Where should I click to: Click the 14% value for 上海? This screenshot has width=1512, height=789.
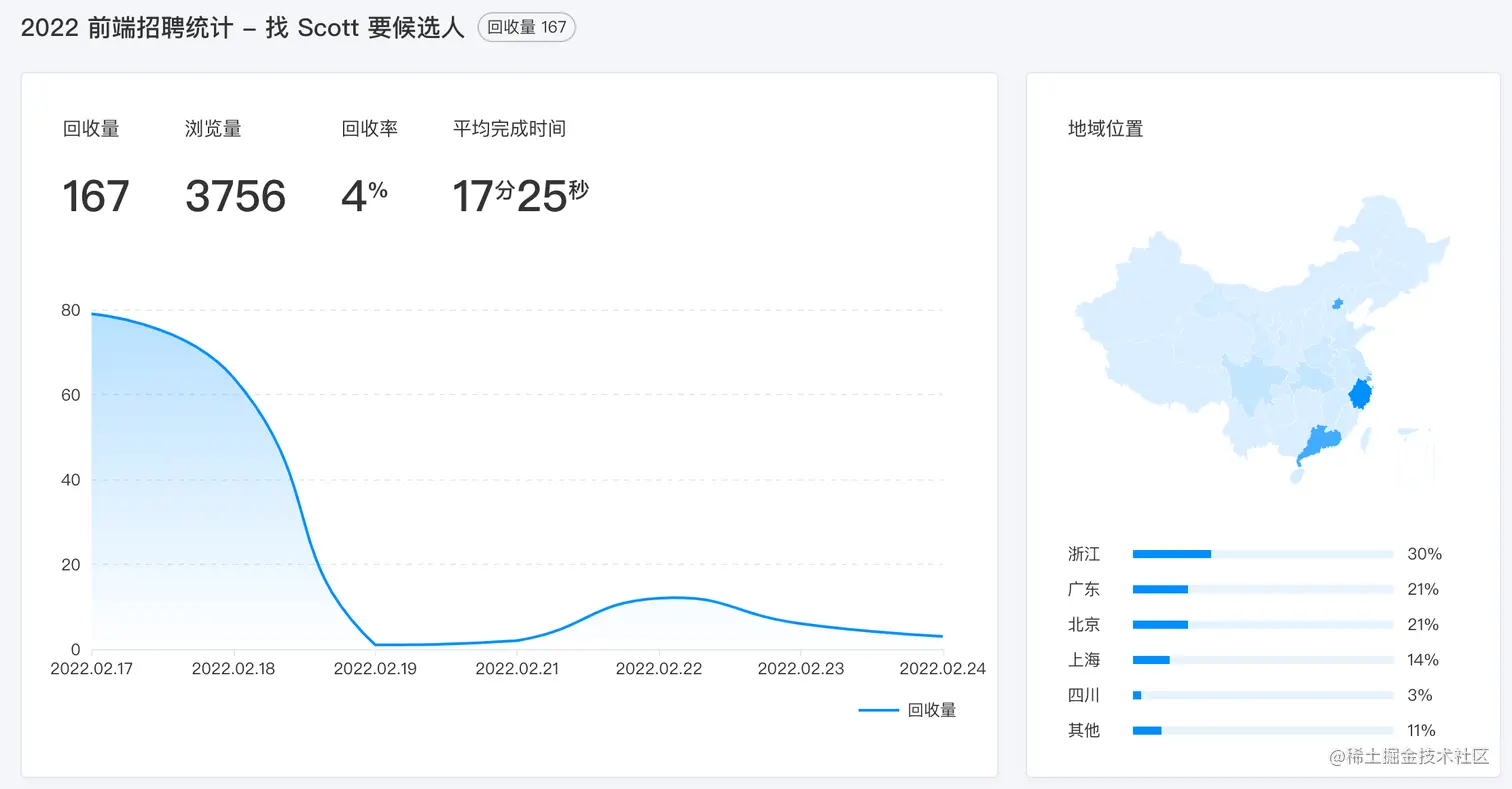pos(1423,660)
